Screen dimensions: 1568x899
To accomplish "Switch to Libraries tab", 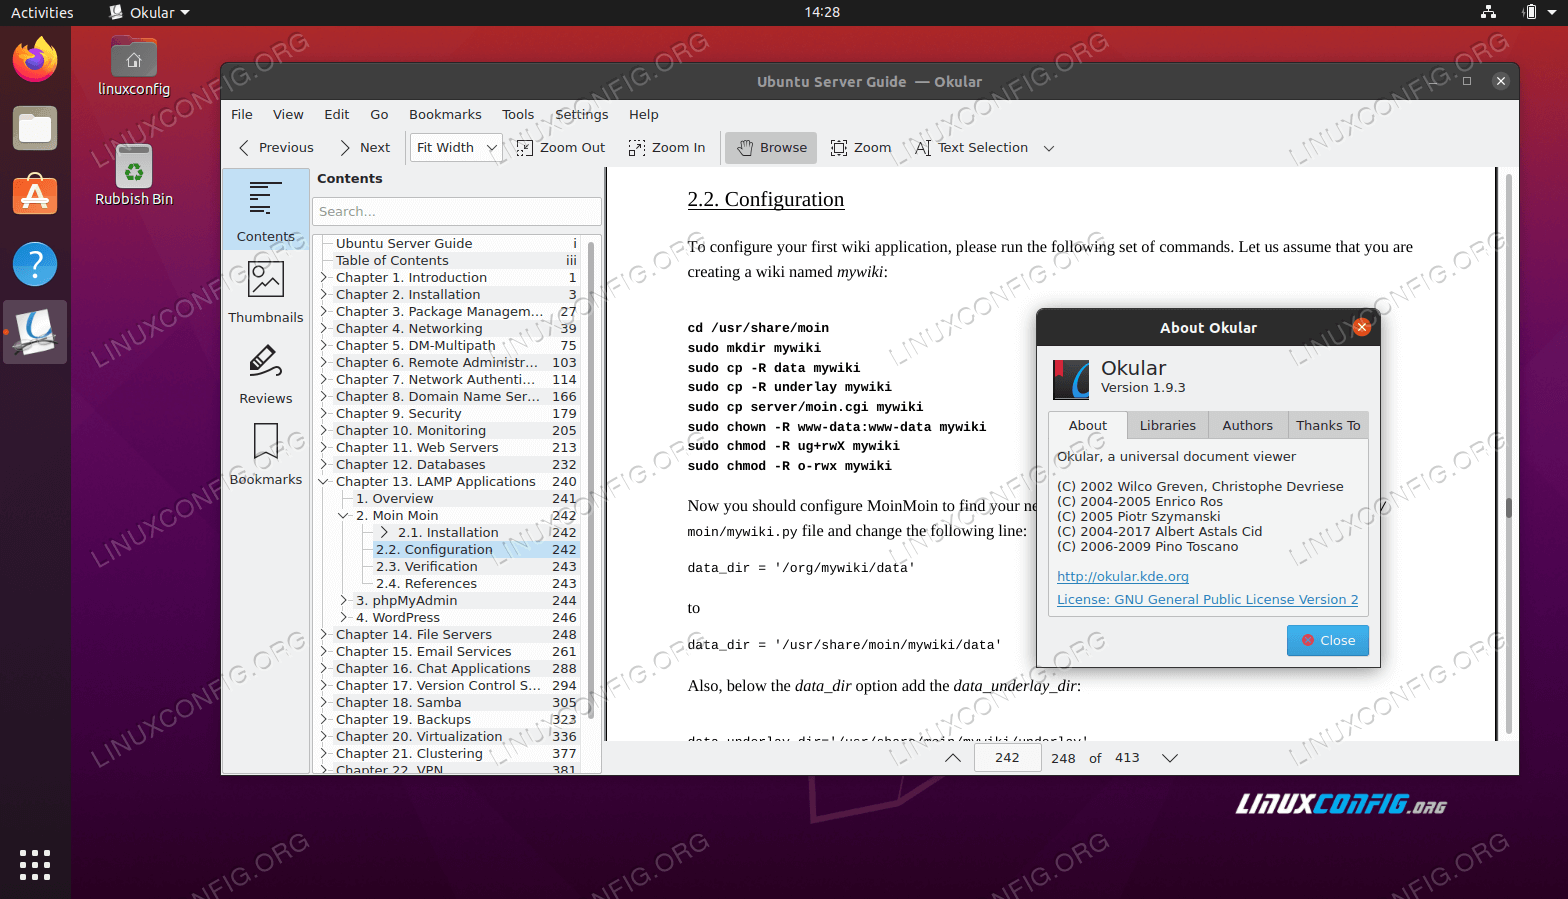I will (1168, 426).
